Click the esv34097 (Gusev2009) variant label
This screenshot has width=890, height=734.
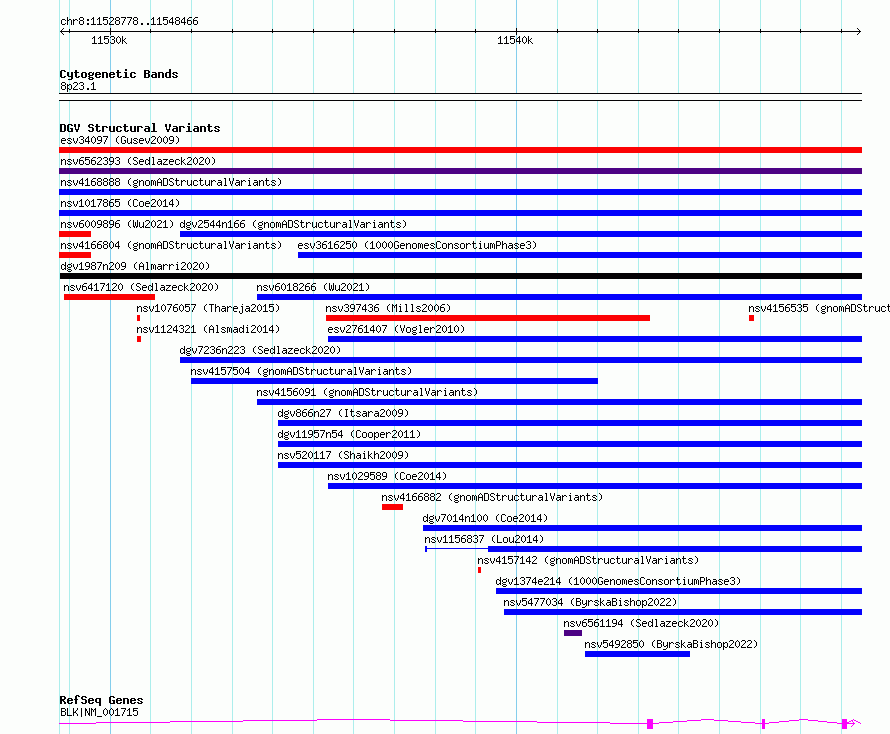[120, 140]
